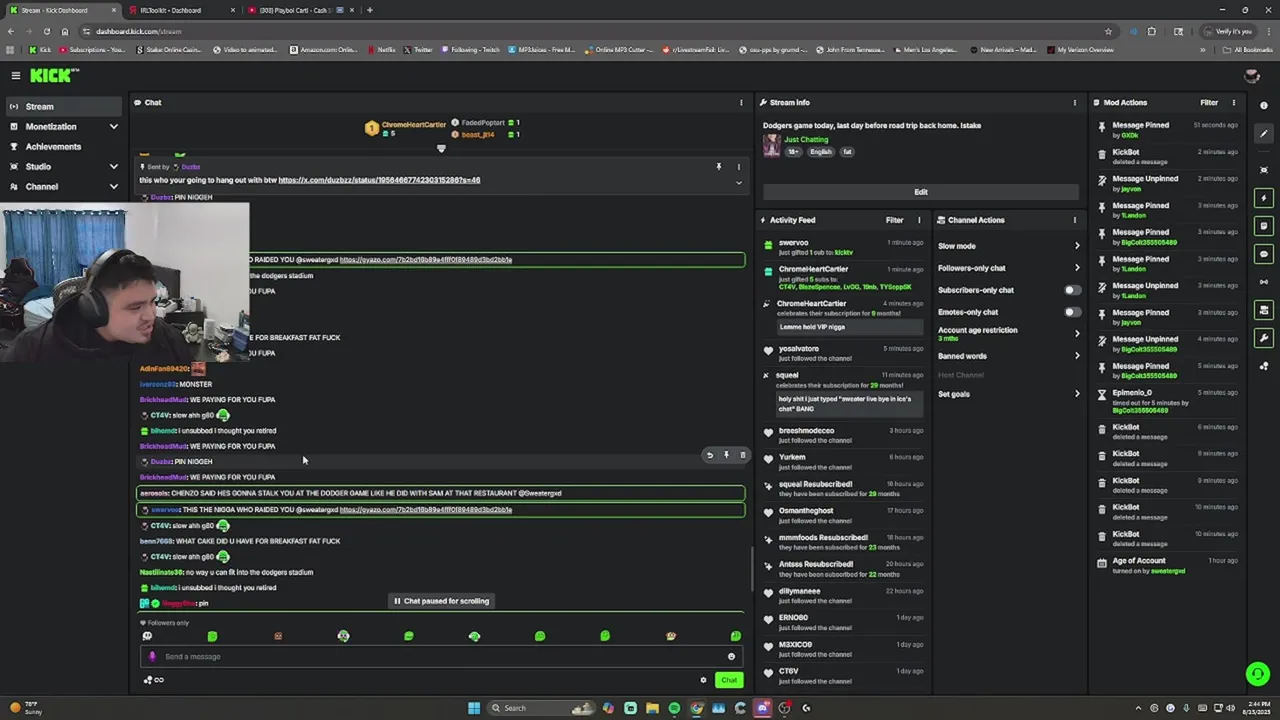Click the Send a message input field
This screenshot has width=1280, height=720.
click(x=440, y=657)
